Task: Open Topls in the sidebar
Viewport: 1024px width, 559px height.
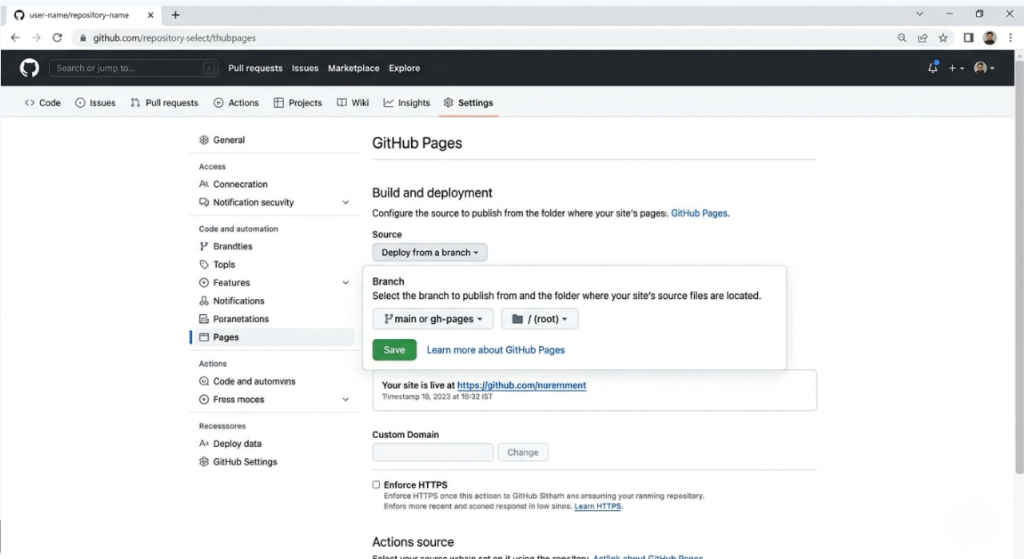Action: coord(217,264)
